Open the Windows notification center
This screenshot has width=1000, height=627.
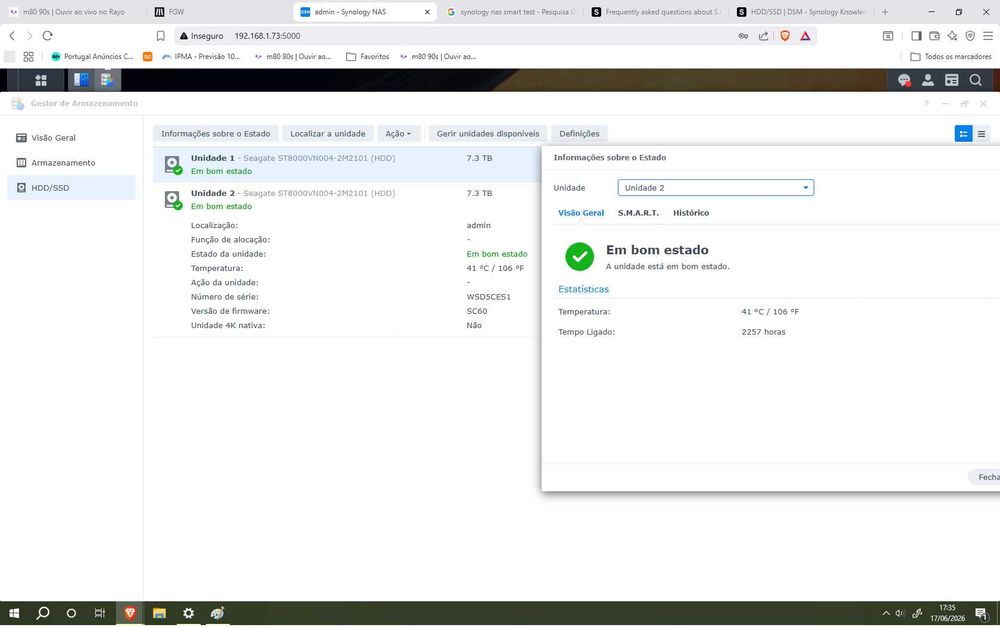(x=982, y=613)
